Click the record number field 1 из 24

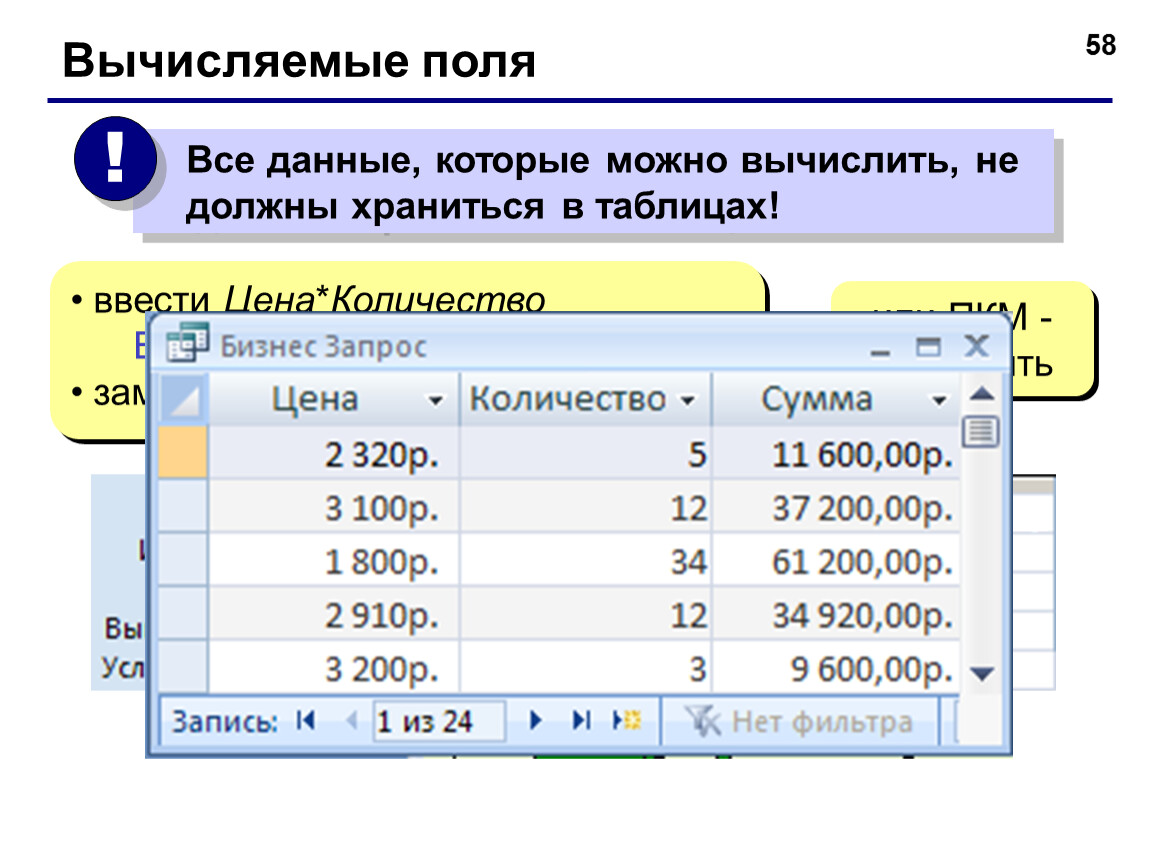click(x=439, y=722)
